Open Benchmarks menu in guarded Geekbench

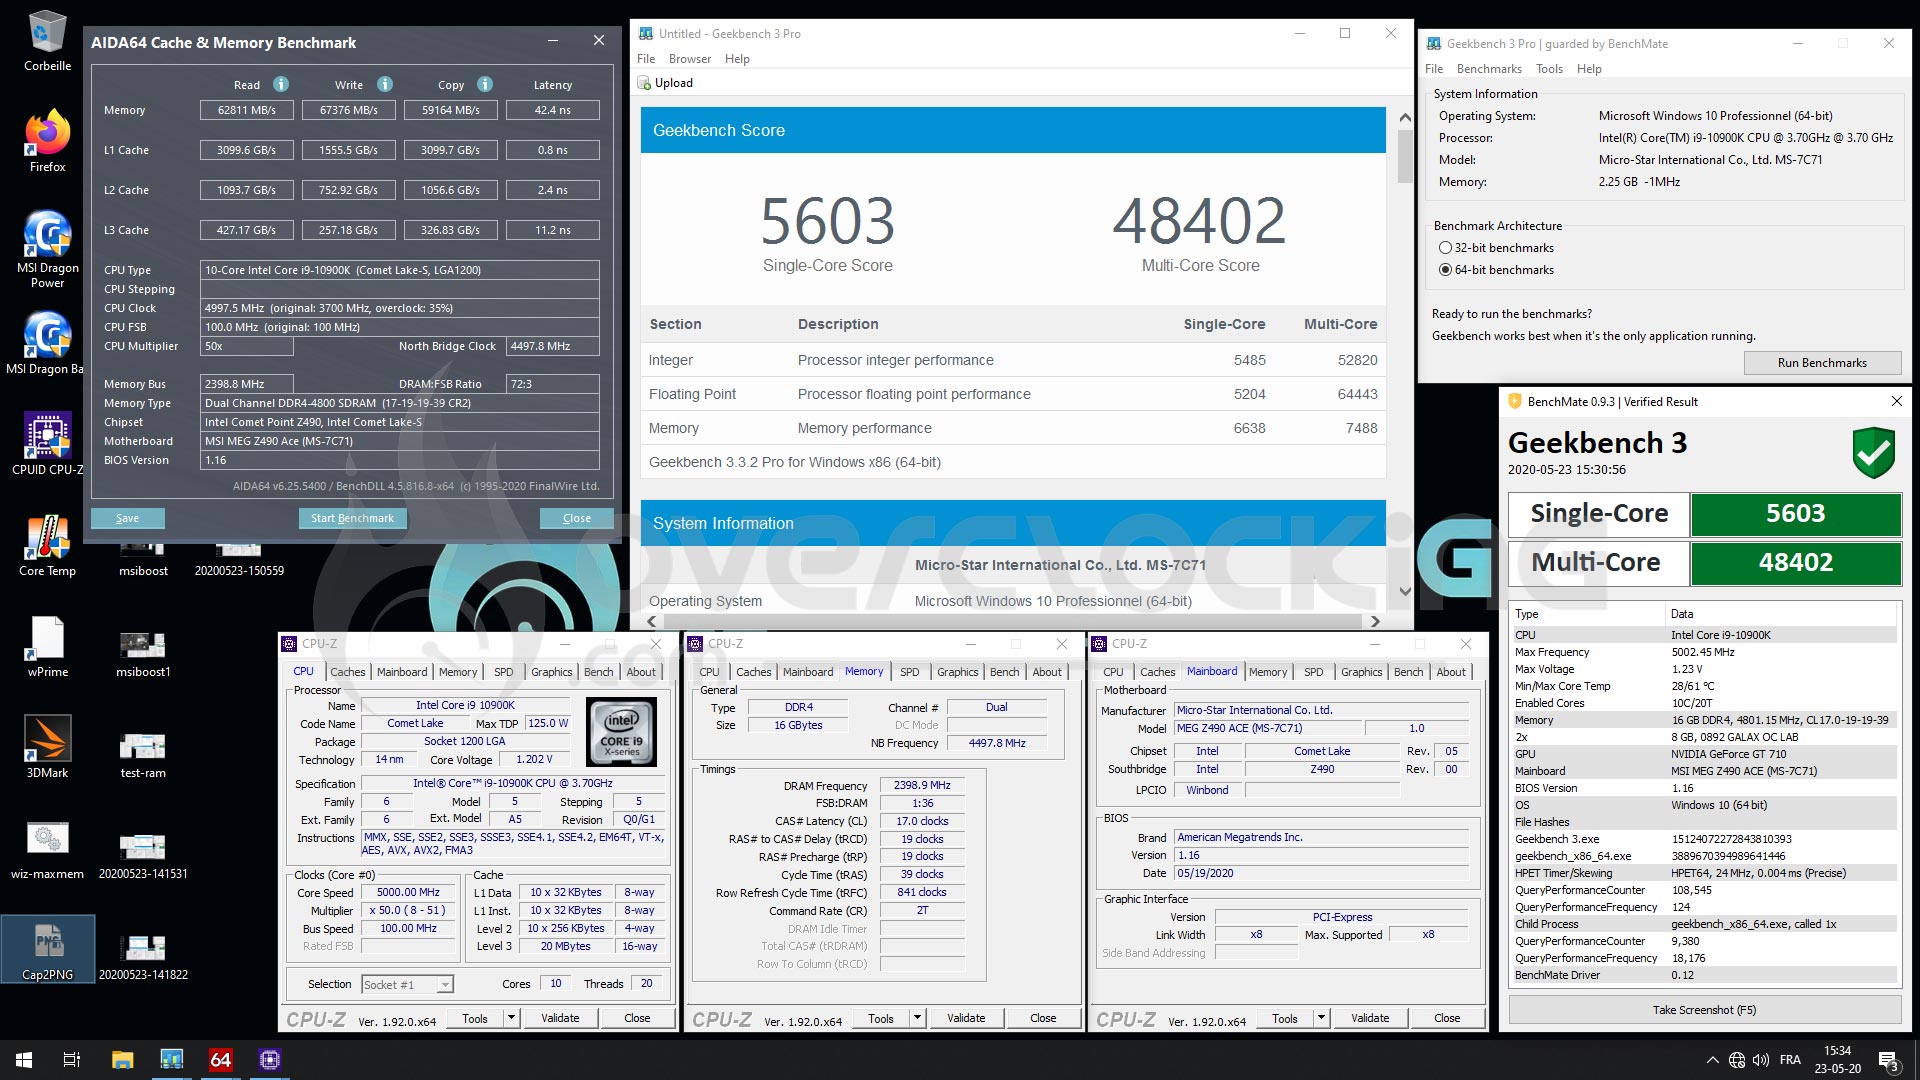[1489, 69]
